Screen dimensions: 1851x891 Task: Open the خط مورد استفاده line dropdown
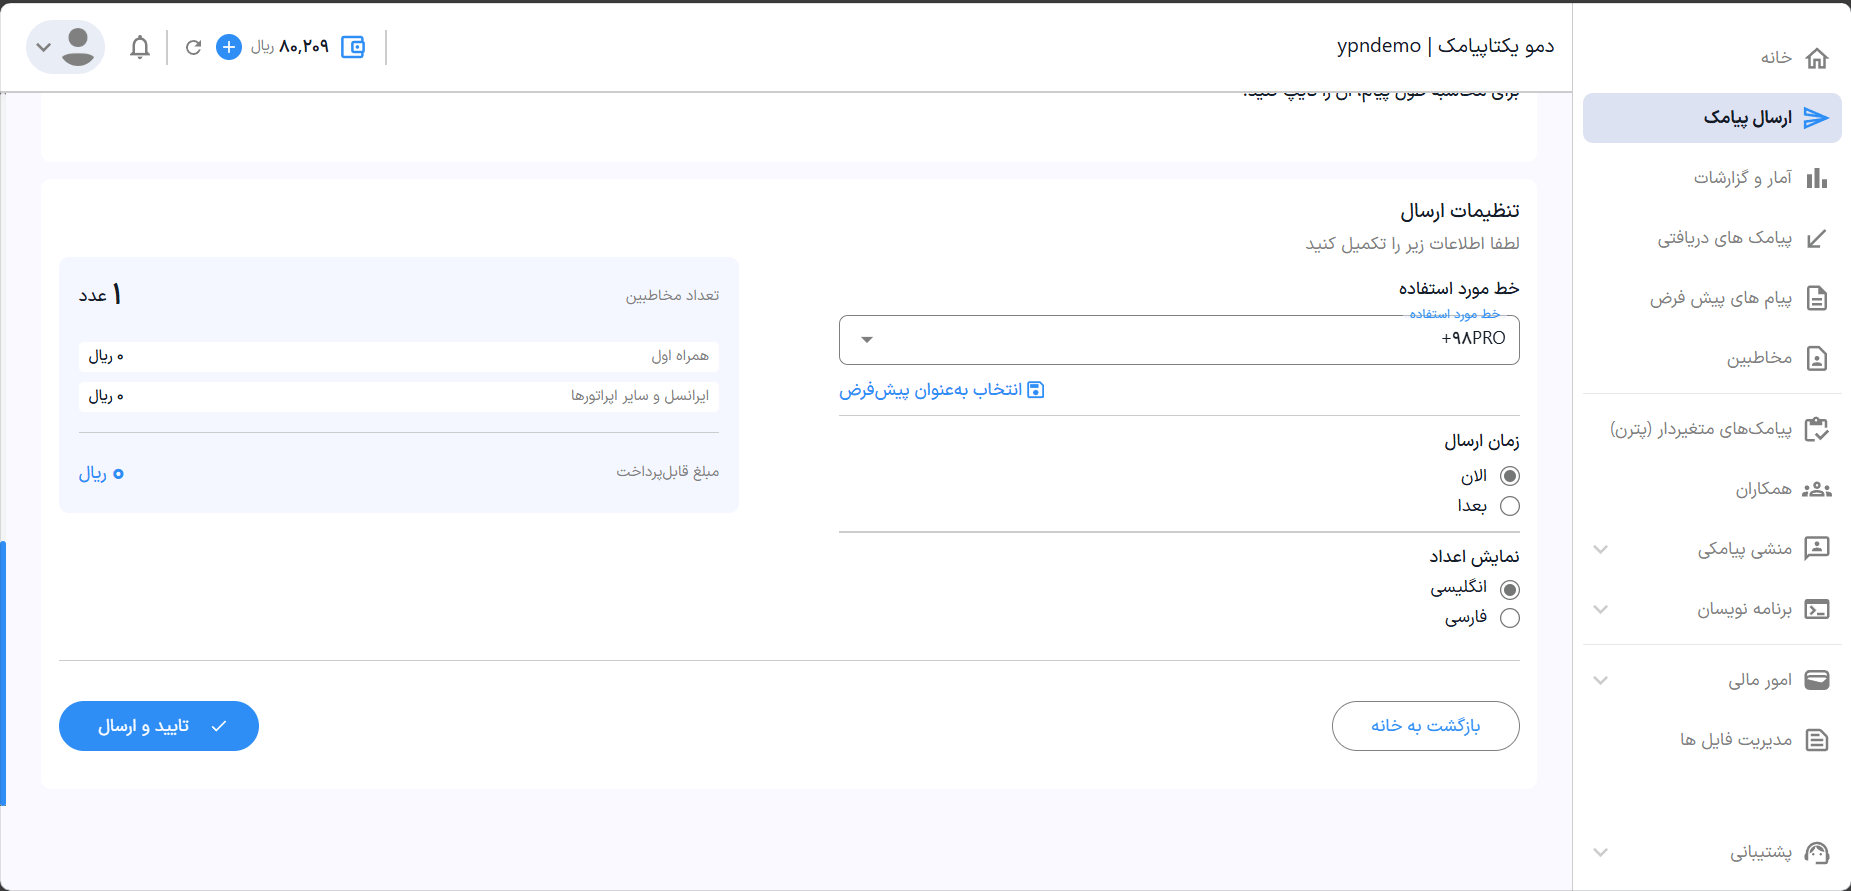pyautogui.click(x=1179, y=340)
